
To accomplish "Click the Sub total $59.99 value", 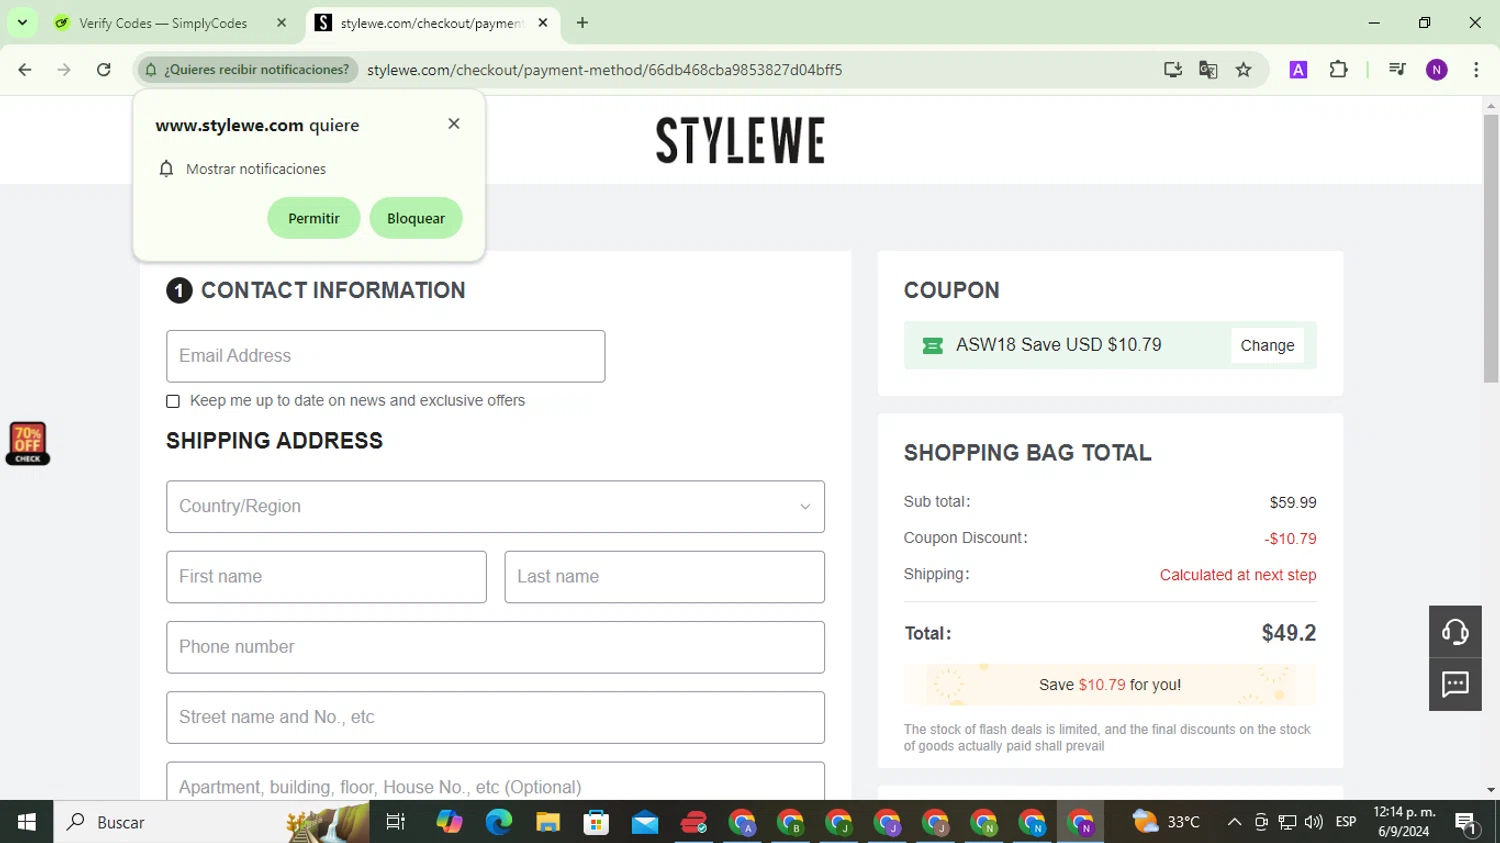I will pyautogui.click(x=1293, y=503).
